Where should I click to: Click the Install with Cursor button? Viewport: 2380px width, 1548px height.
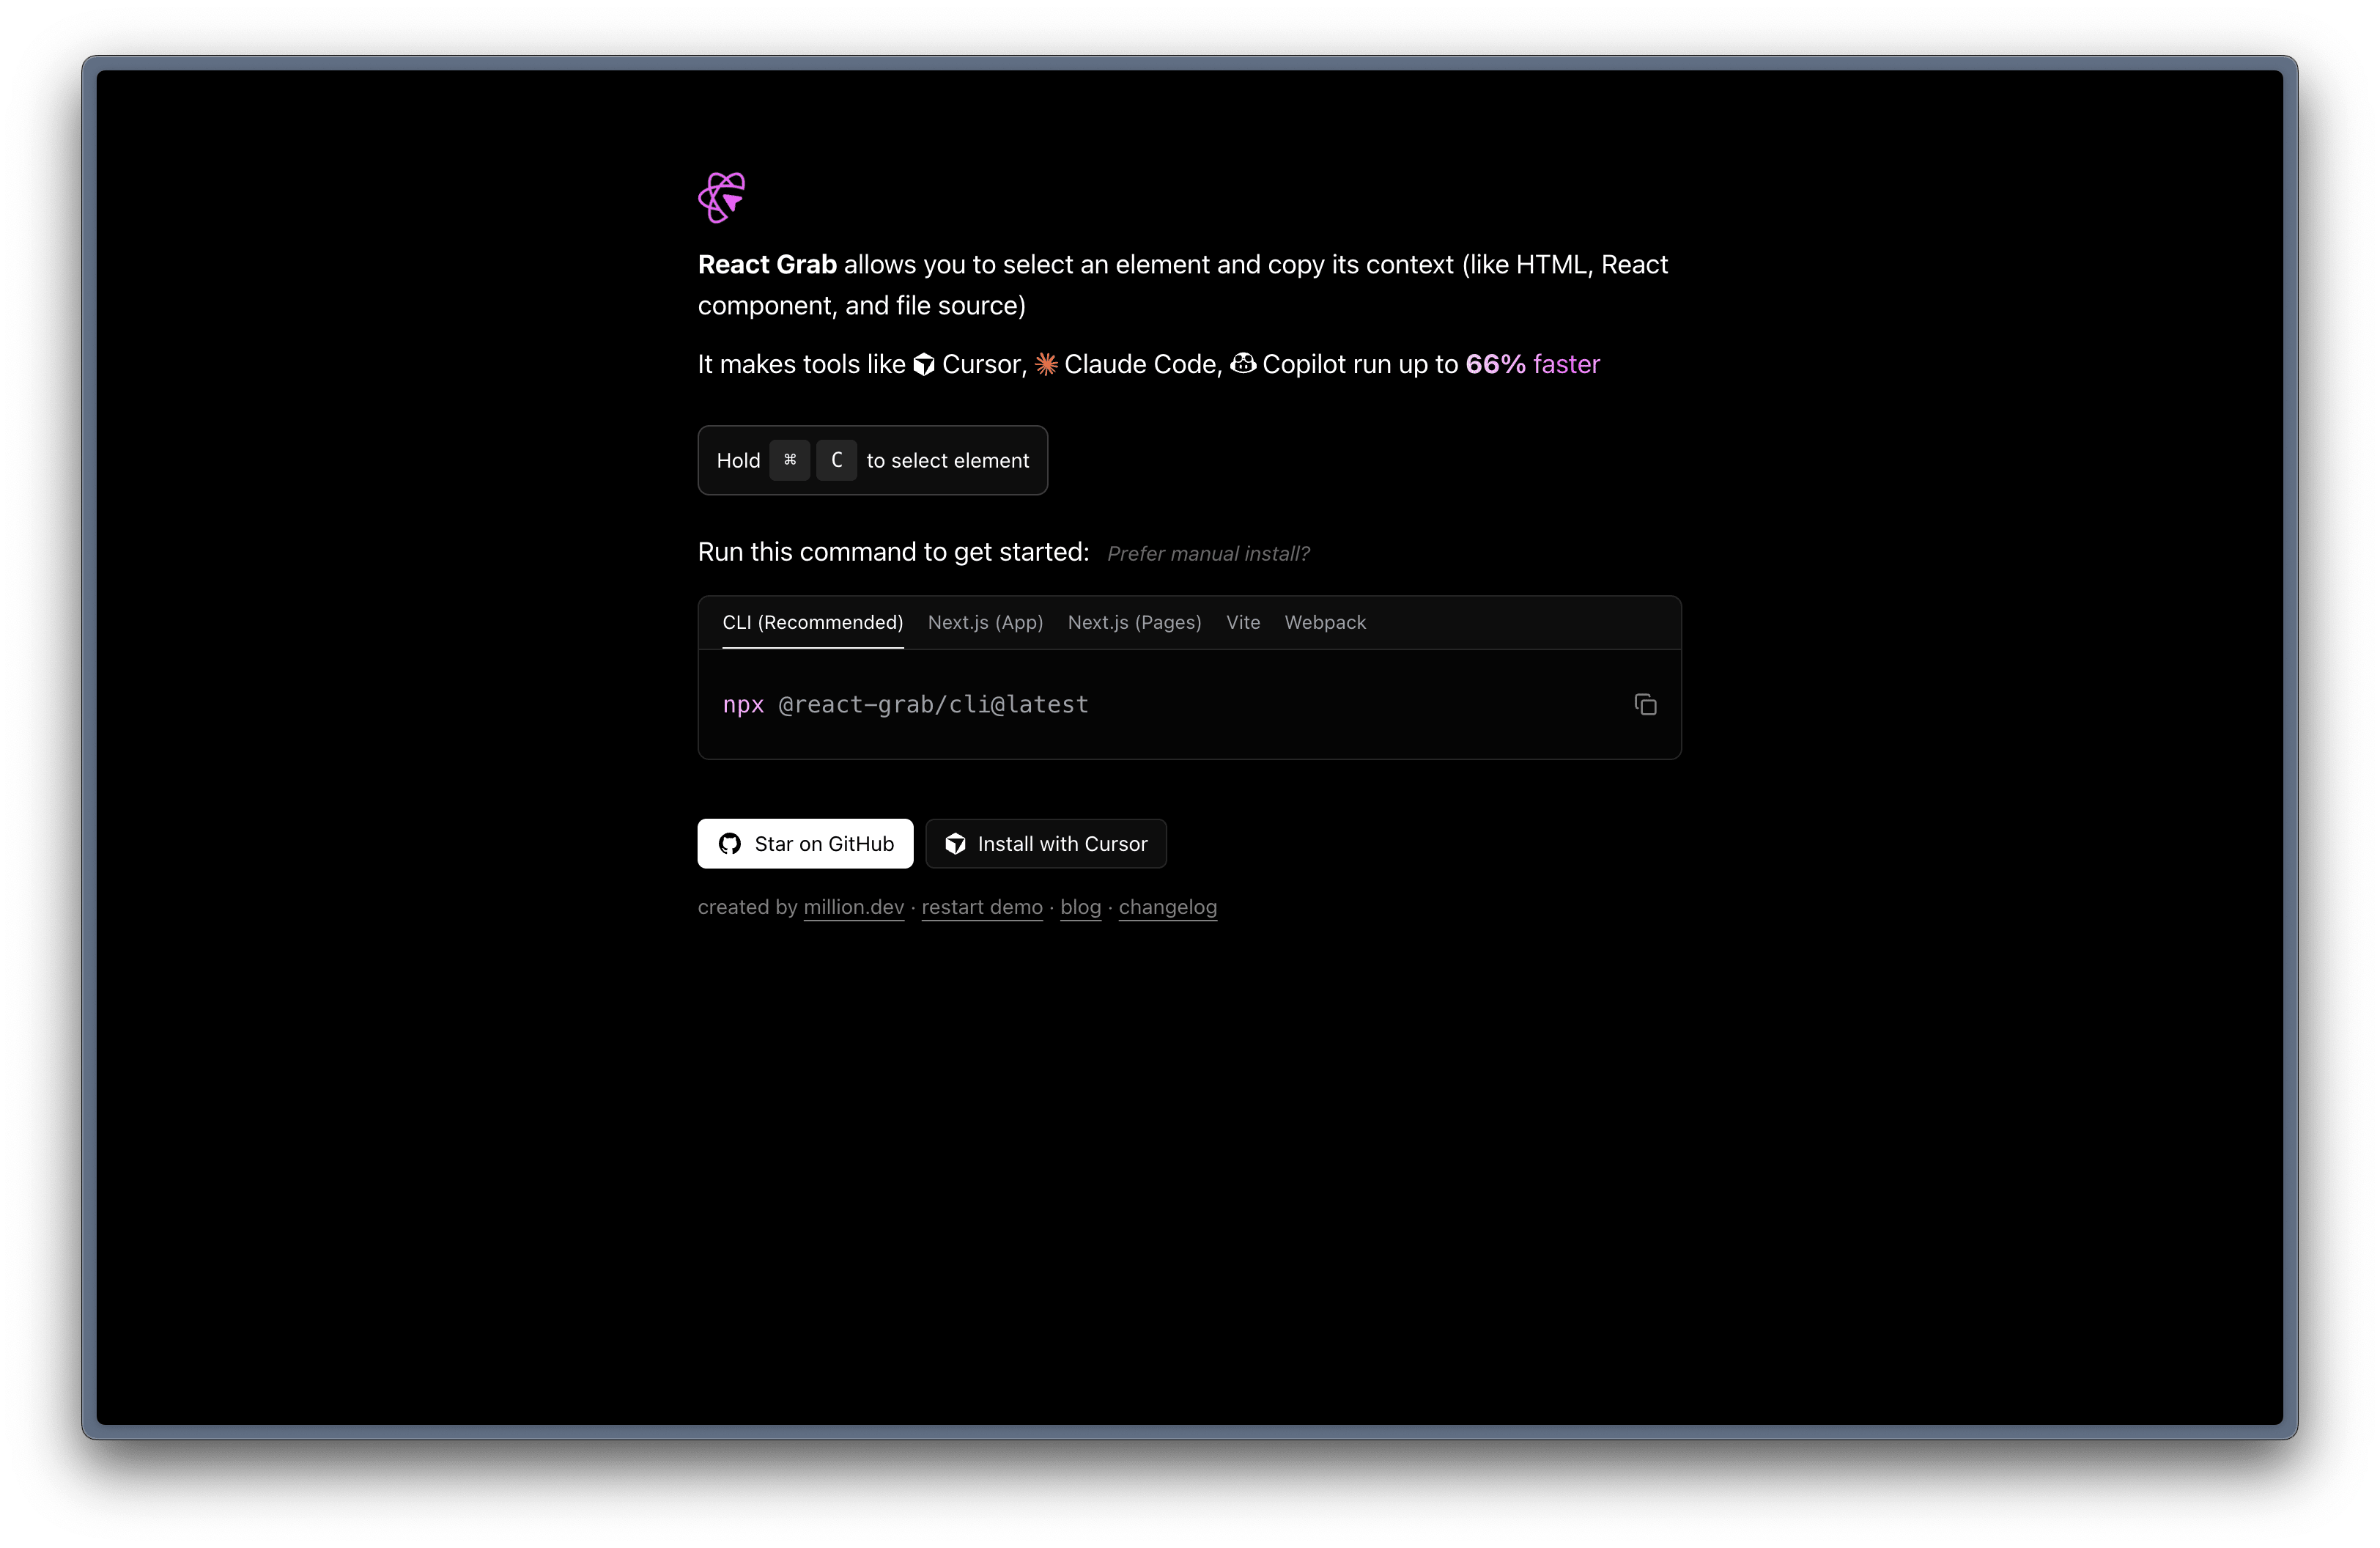pyautogui.click(x=1045, y=843)
